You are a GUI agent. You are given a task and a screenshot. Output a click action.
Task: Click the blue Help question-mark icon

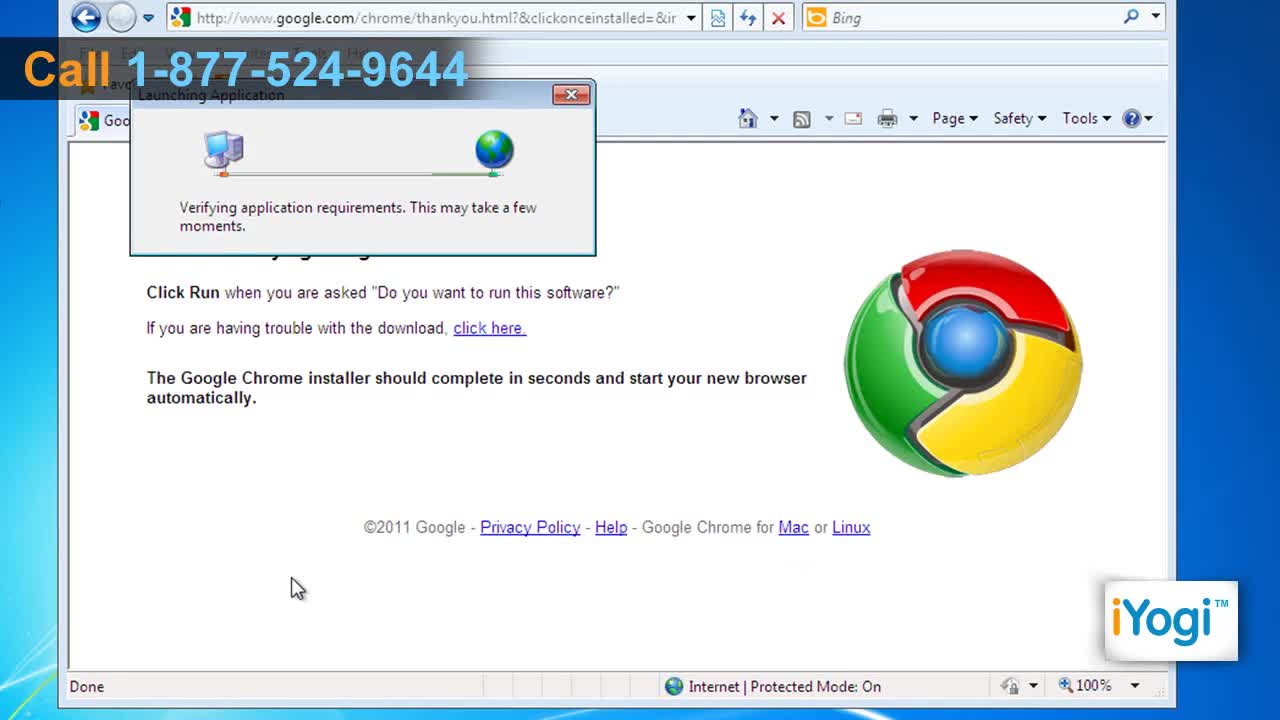[x=1132, y=118]
